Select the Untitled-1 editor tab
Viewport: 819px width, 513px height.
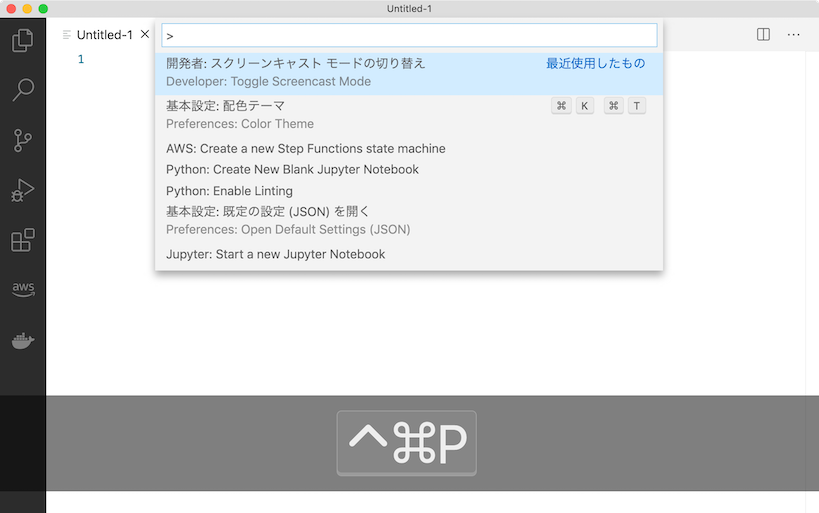(x=104, y=34)
